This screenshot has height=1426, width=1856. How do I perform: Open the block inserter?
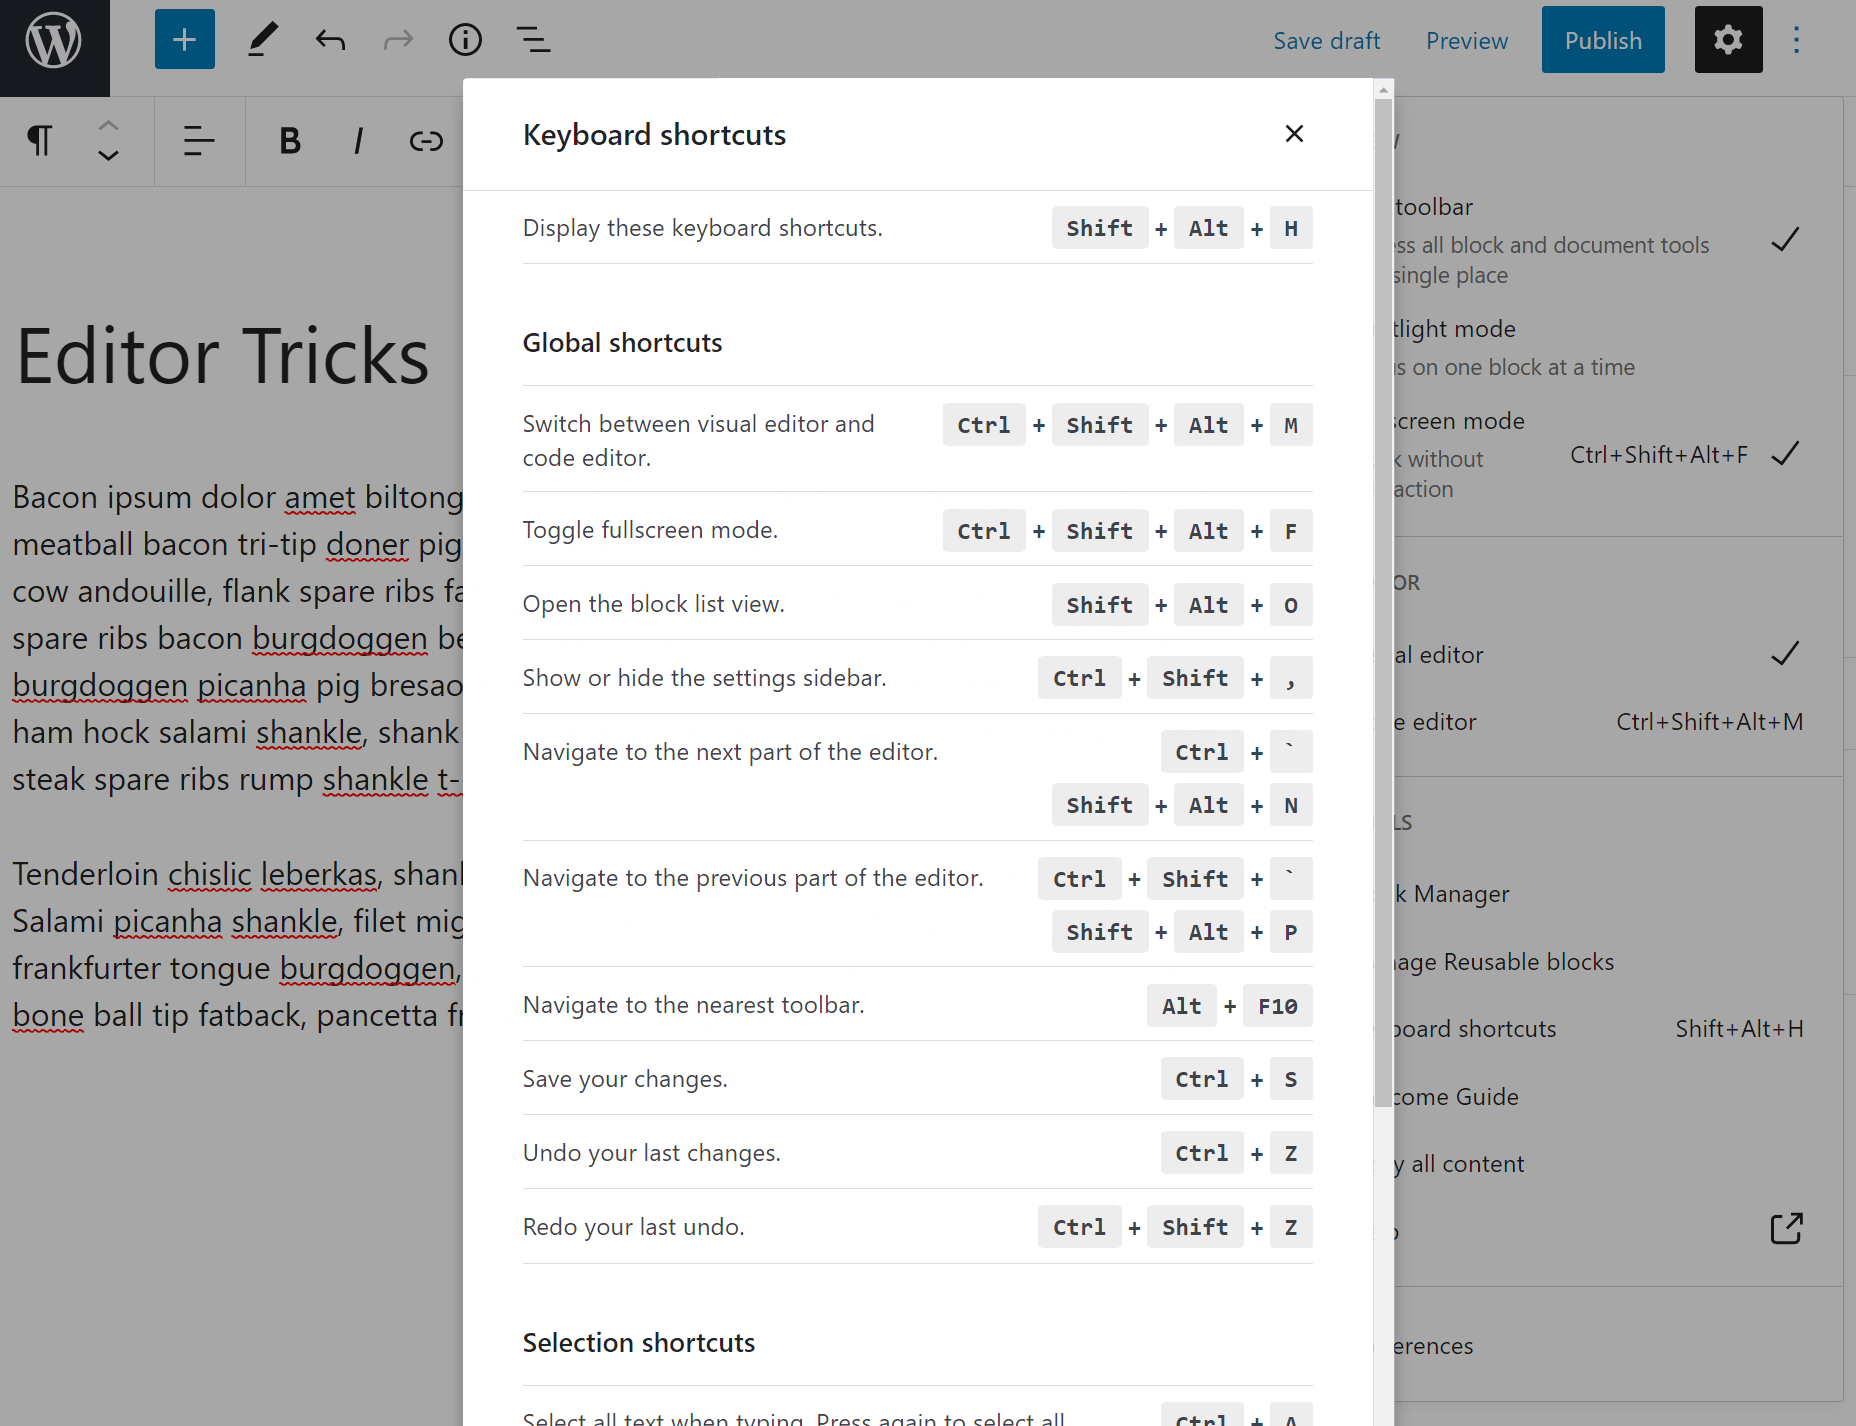point(184,39)
